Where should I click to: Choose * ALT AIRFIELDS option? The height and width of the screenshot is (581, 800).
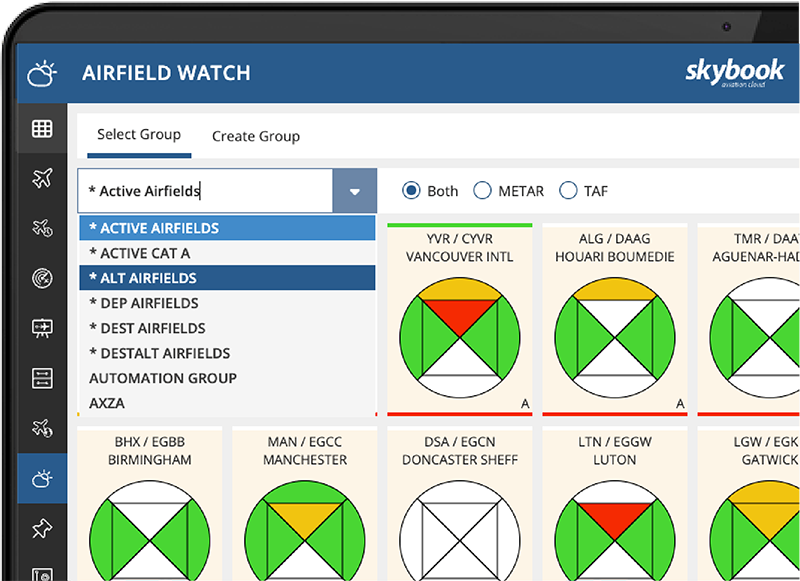(x=227, y=278)
